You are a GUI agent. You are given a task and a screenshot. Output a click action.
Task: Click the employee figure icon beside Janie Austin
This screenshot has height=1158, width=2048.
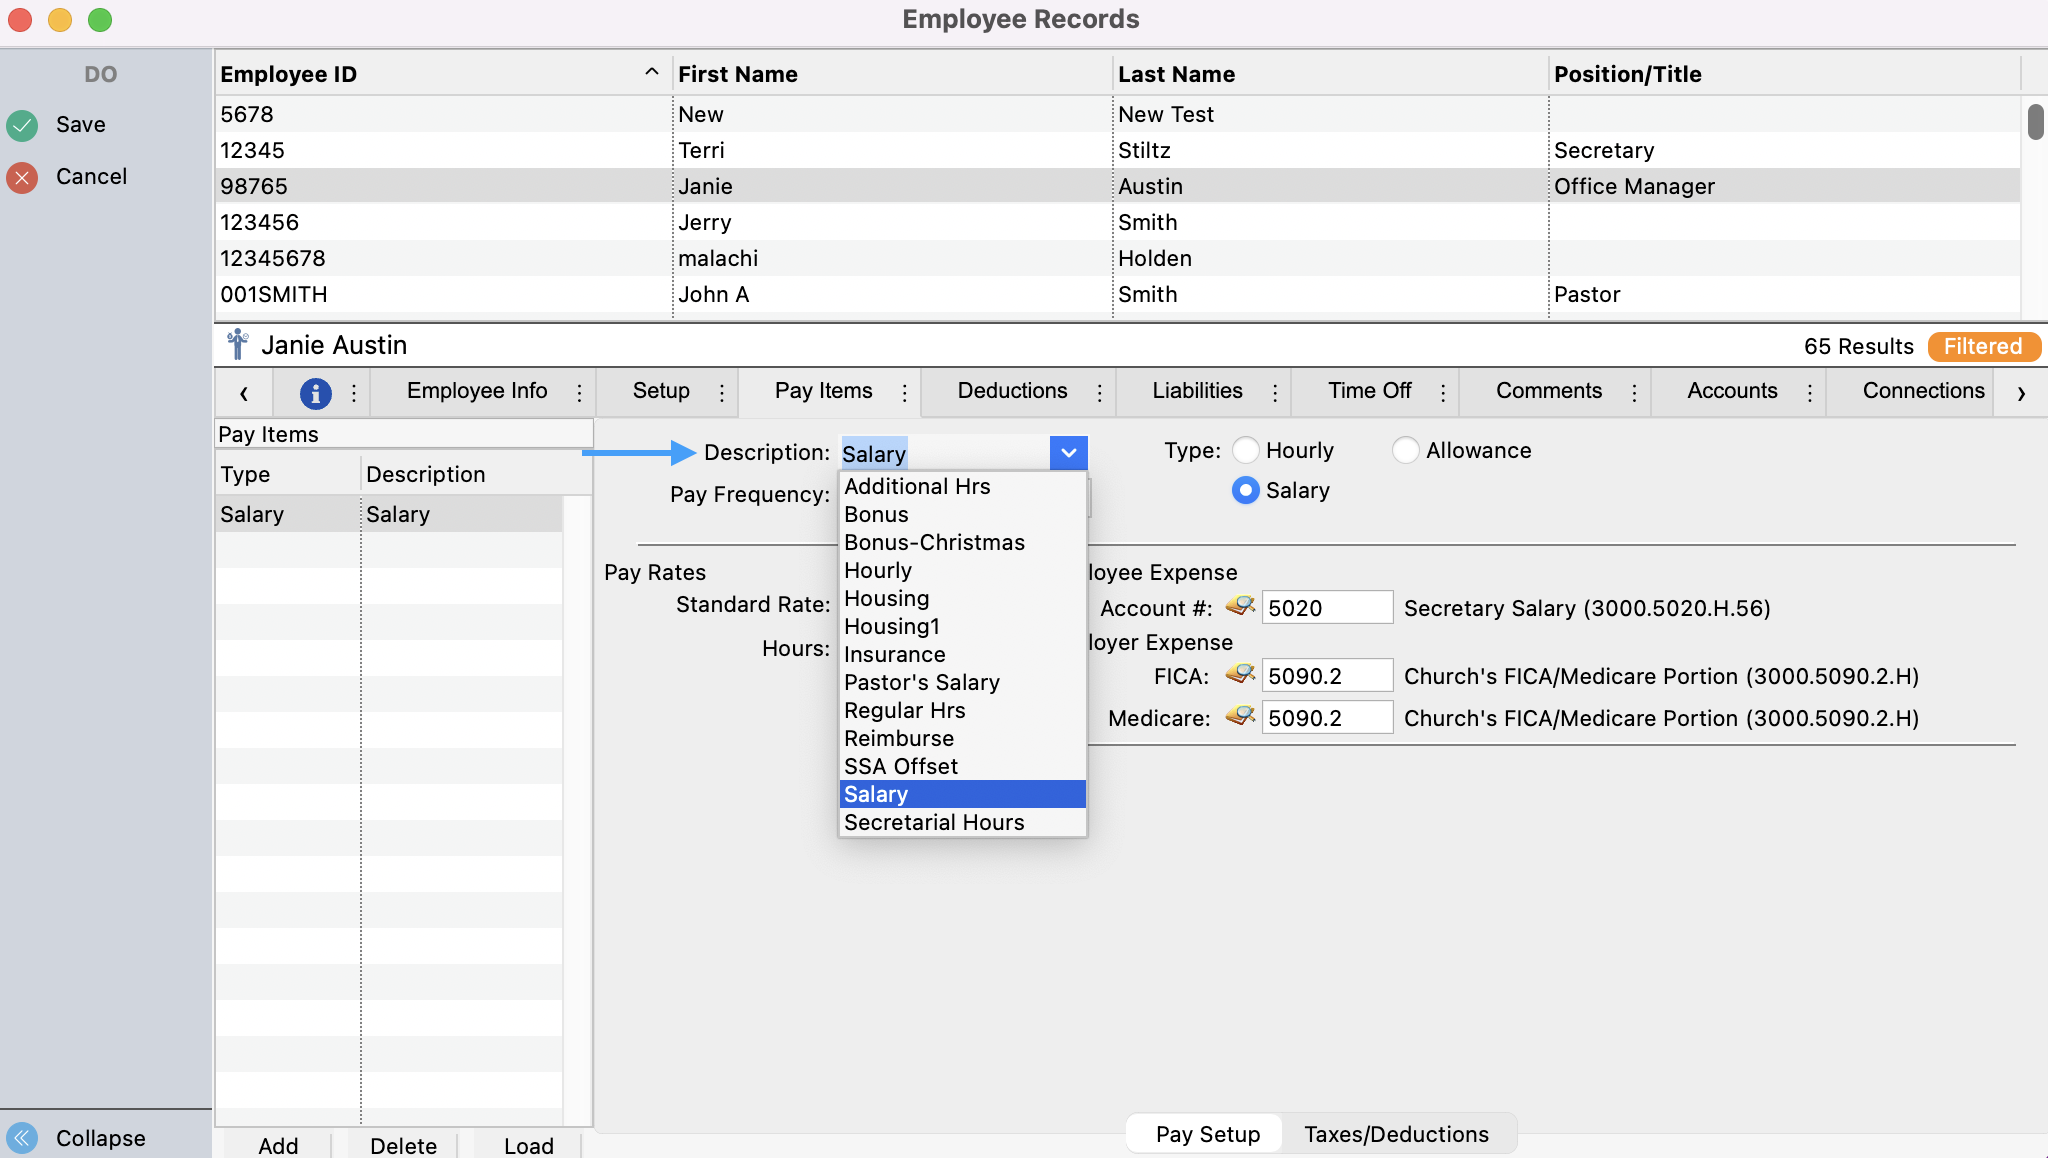(237, 345)
